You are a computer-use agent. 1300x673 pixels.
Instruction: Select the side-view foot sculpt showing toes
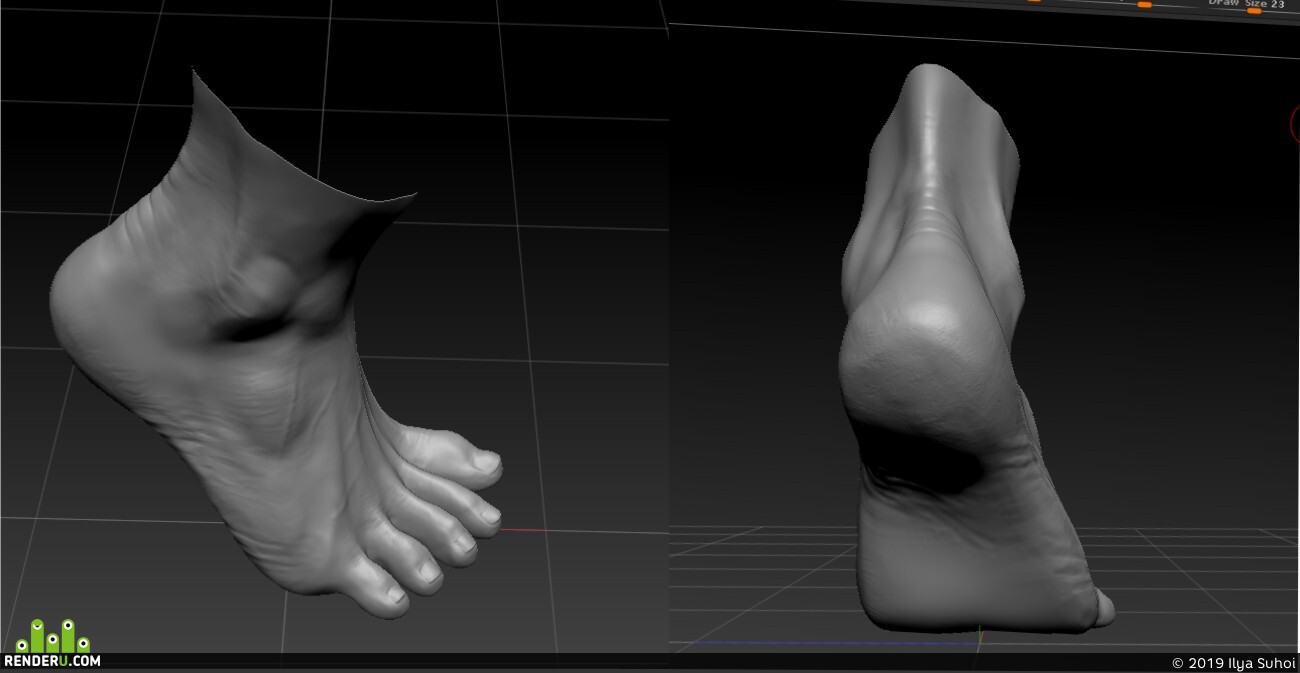[275, 345]
